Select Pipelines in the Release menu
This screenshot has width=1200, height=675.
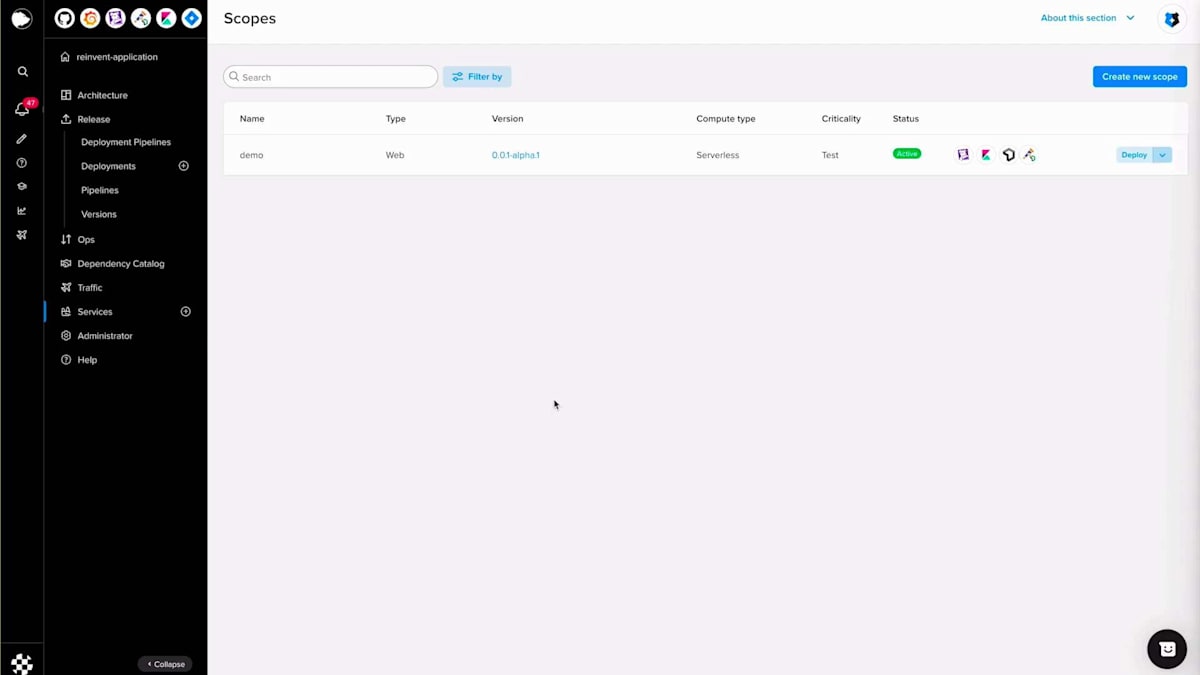tap(100, 190)
